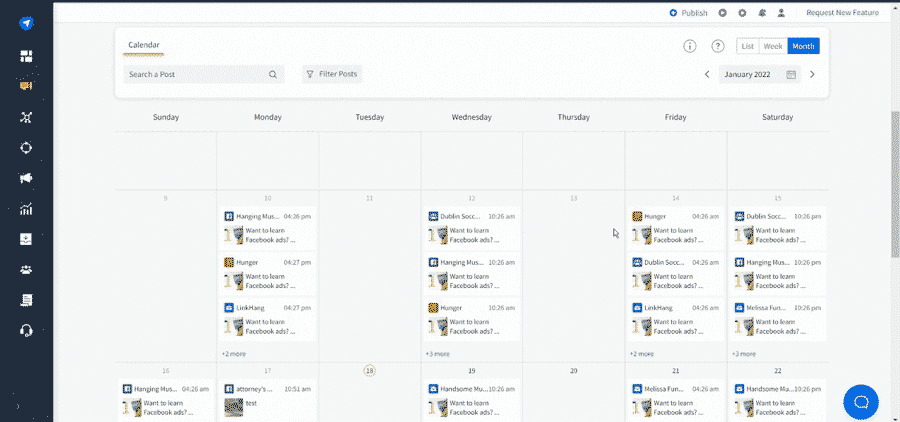
Task: Select the Month view toggle
Action: (x=803, y=46)
